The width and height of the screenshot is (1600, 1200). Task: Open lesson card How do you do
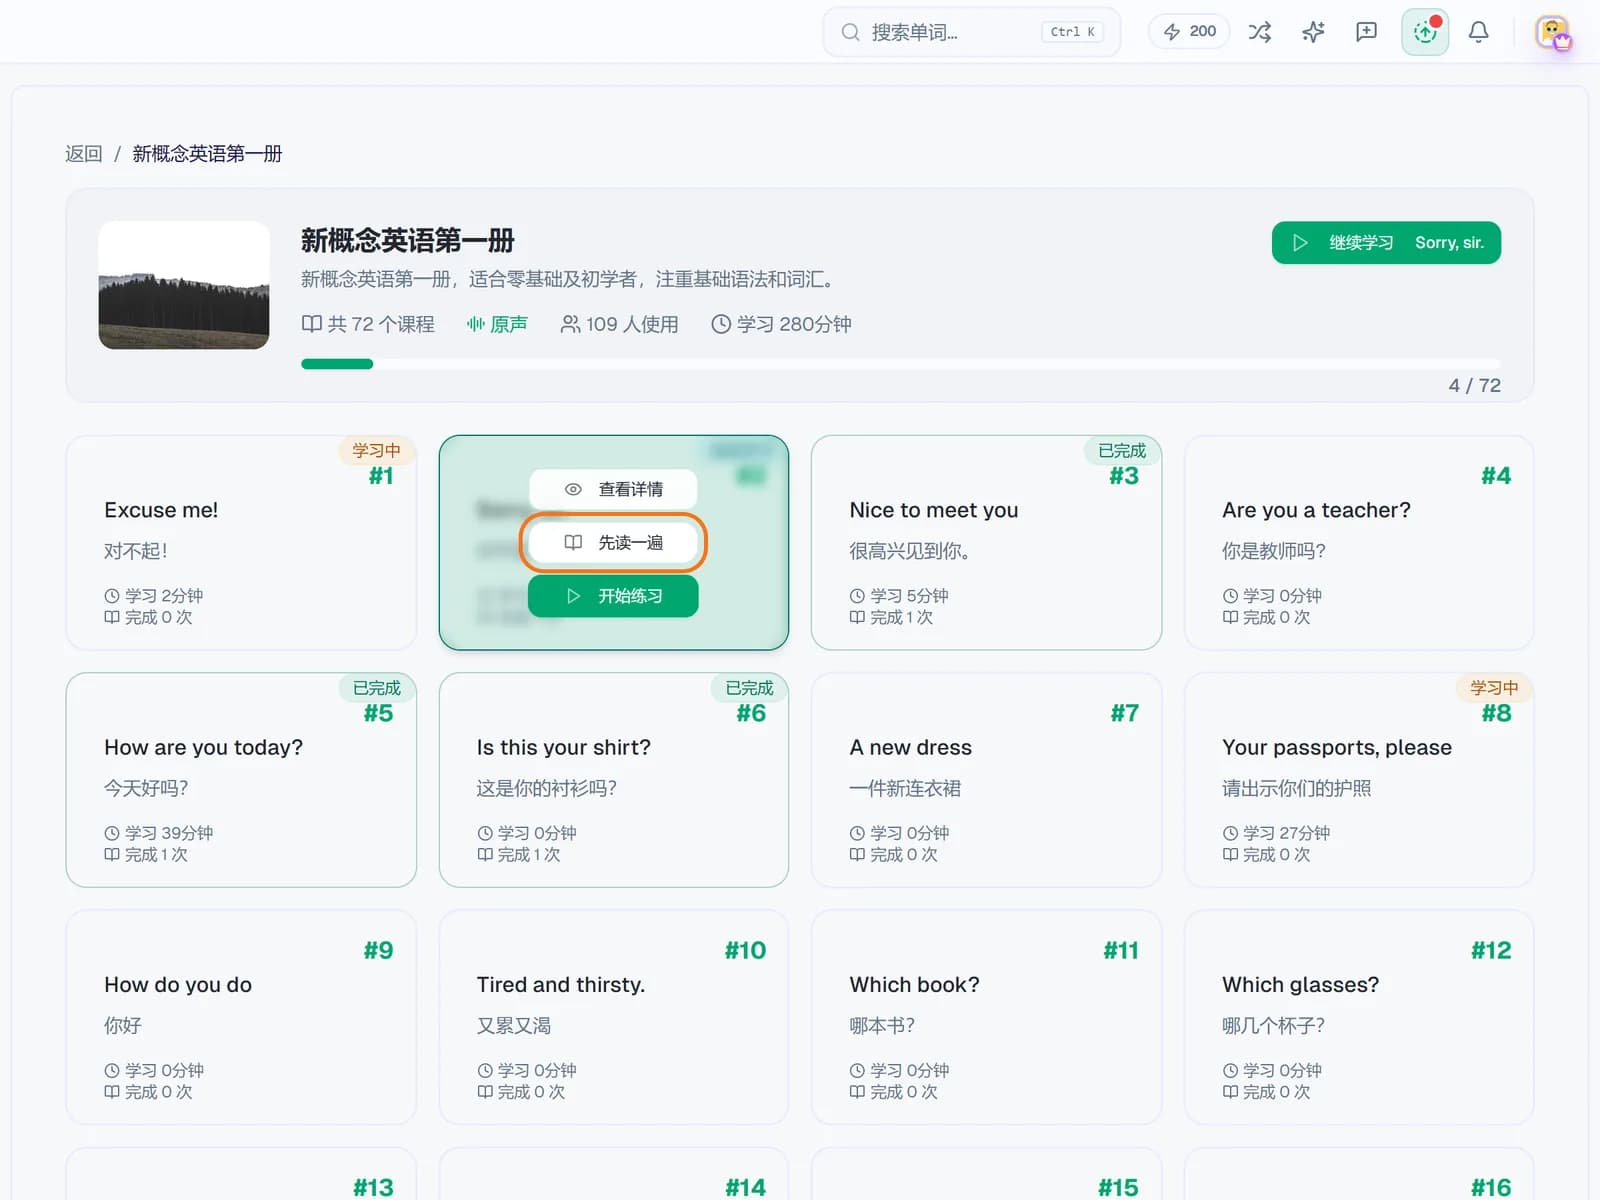(x=241, y=1017)
